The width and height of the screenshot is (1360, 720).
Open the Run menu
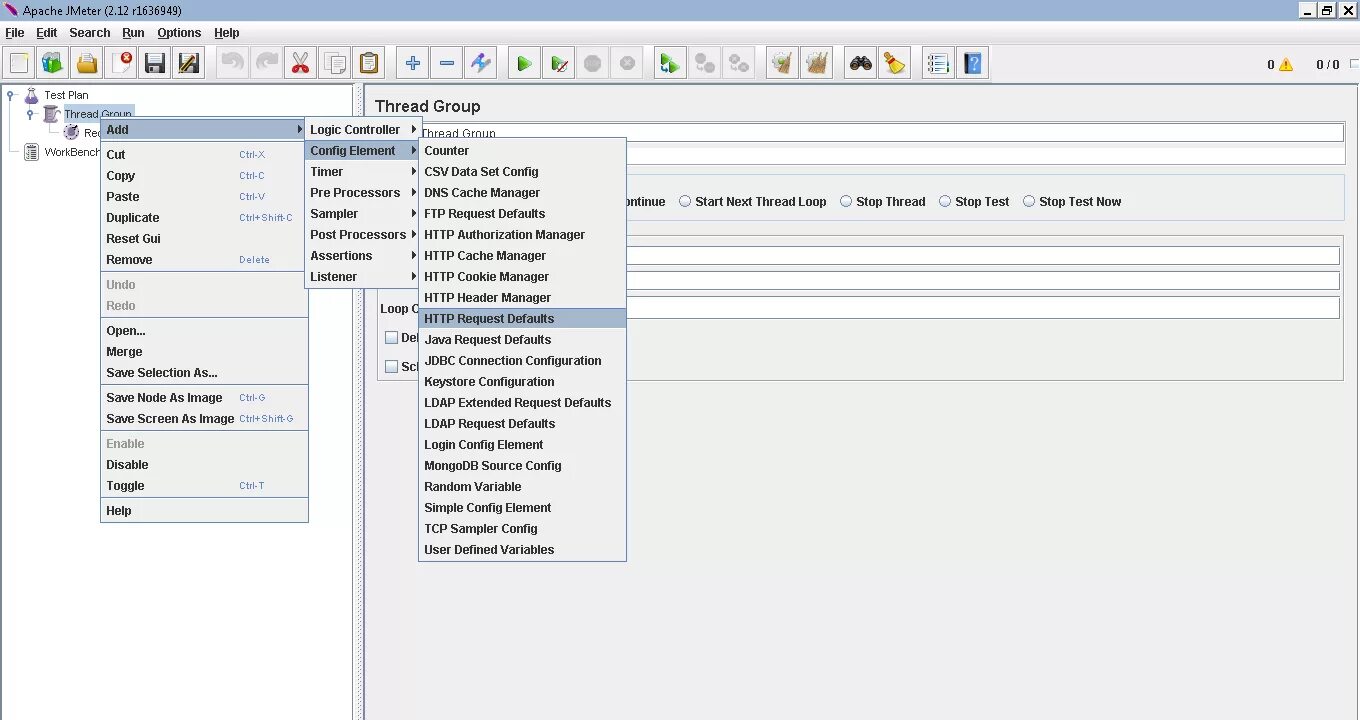(x=133, y=32)
